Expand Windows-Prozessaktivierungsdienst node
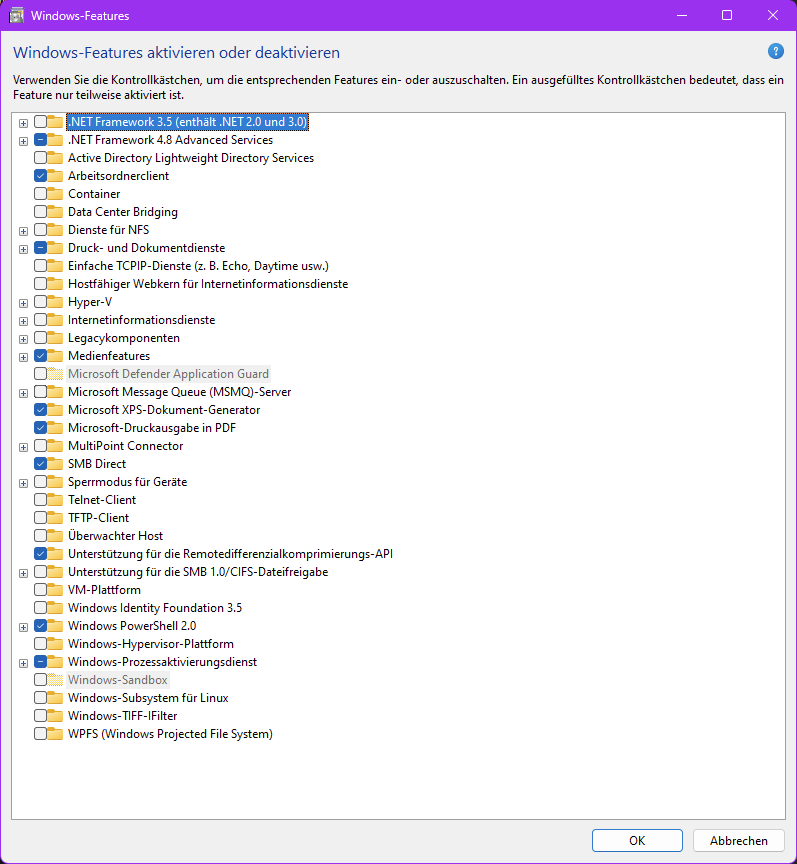Screen dimensions: 797x864 (x=23, y=663)
